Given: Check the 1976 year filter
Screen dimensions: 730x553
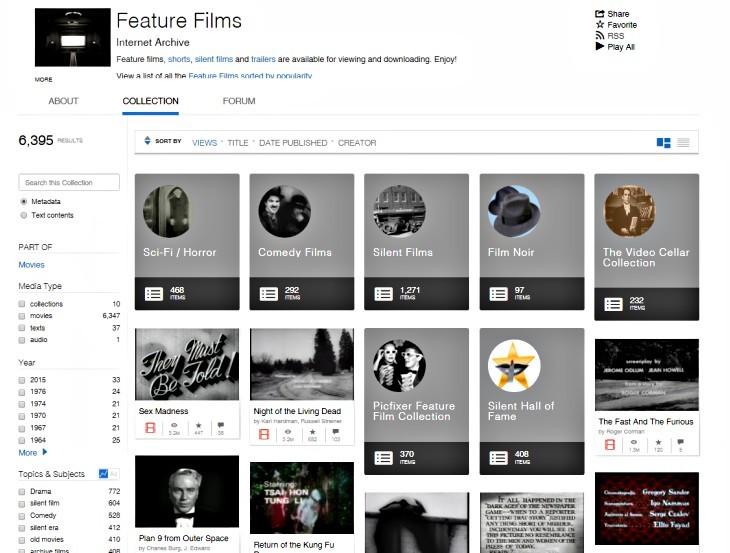Looking at the screenshot, I should [21, 392].
